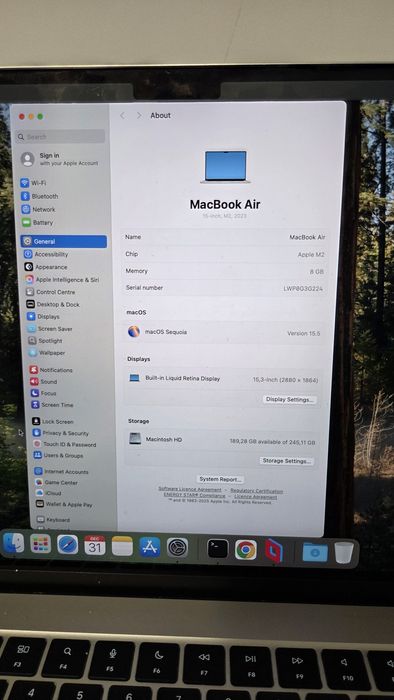Image resolution: width=394 pixels, height=700 pixels.
Task: Open Launchpad from the Dock
Action: 41,544
